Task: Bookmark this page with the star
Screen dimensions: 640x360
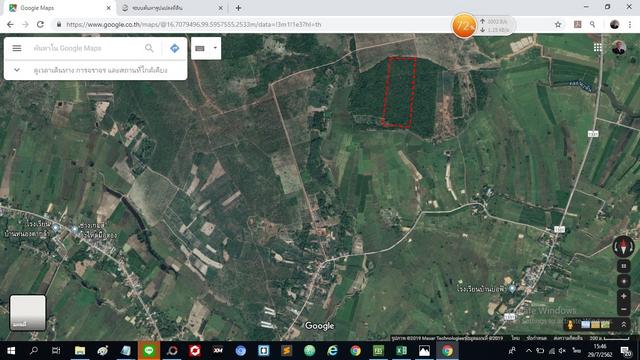Action: (558, 24)
